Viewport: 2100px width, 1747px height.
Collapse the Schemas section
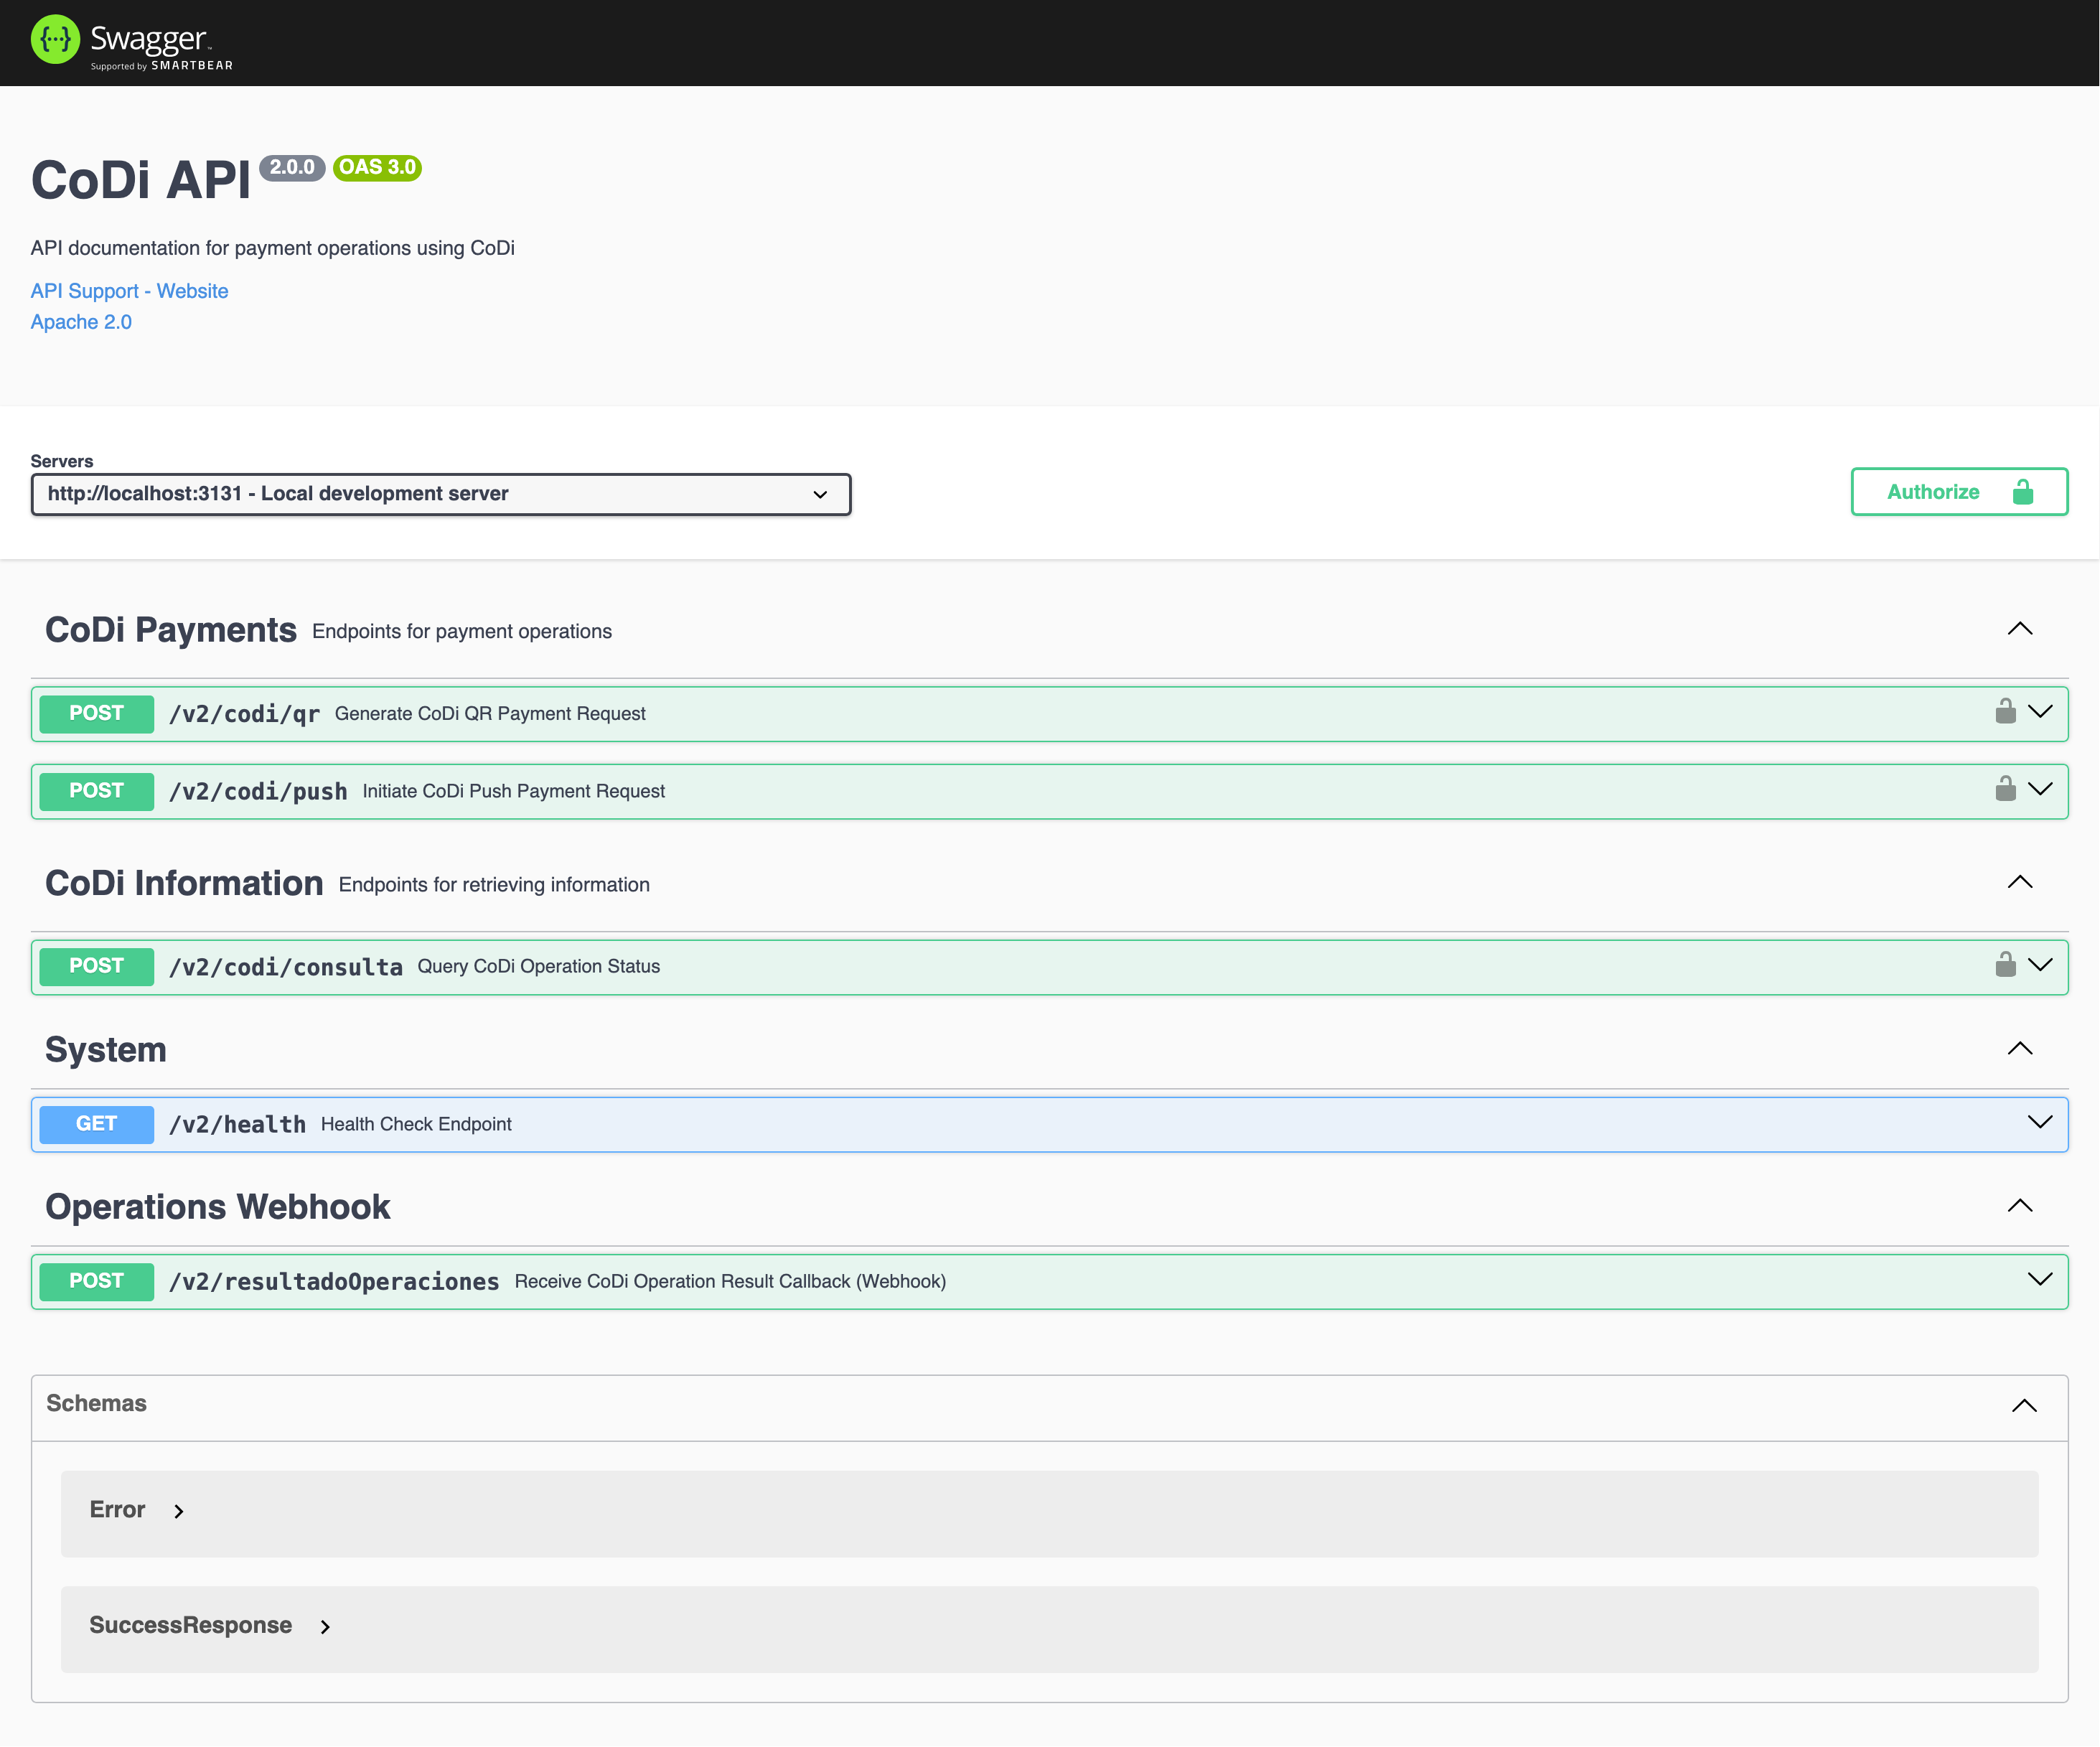tap(2024, 1405)
